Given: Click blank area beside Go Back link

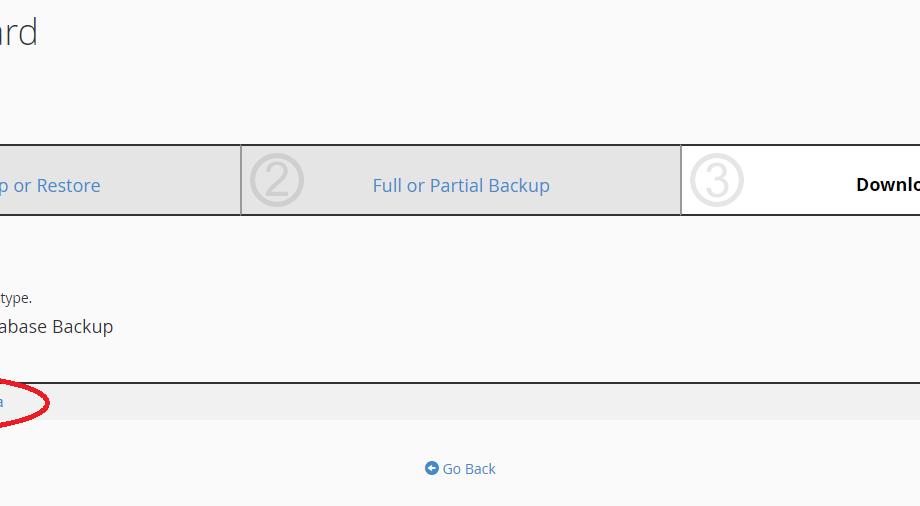Looking at the screenshot, I should coord(645,468).
